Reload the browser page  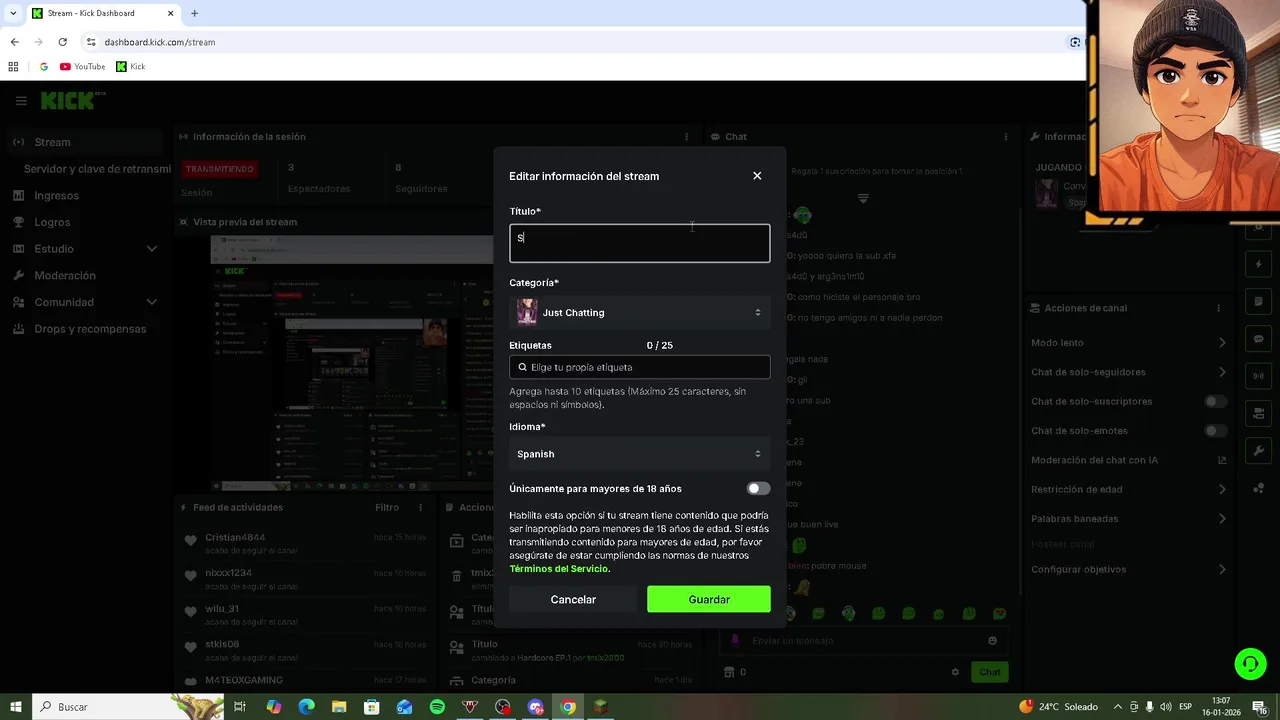pyautogui.click(x=62, y=42)
